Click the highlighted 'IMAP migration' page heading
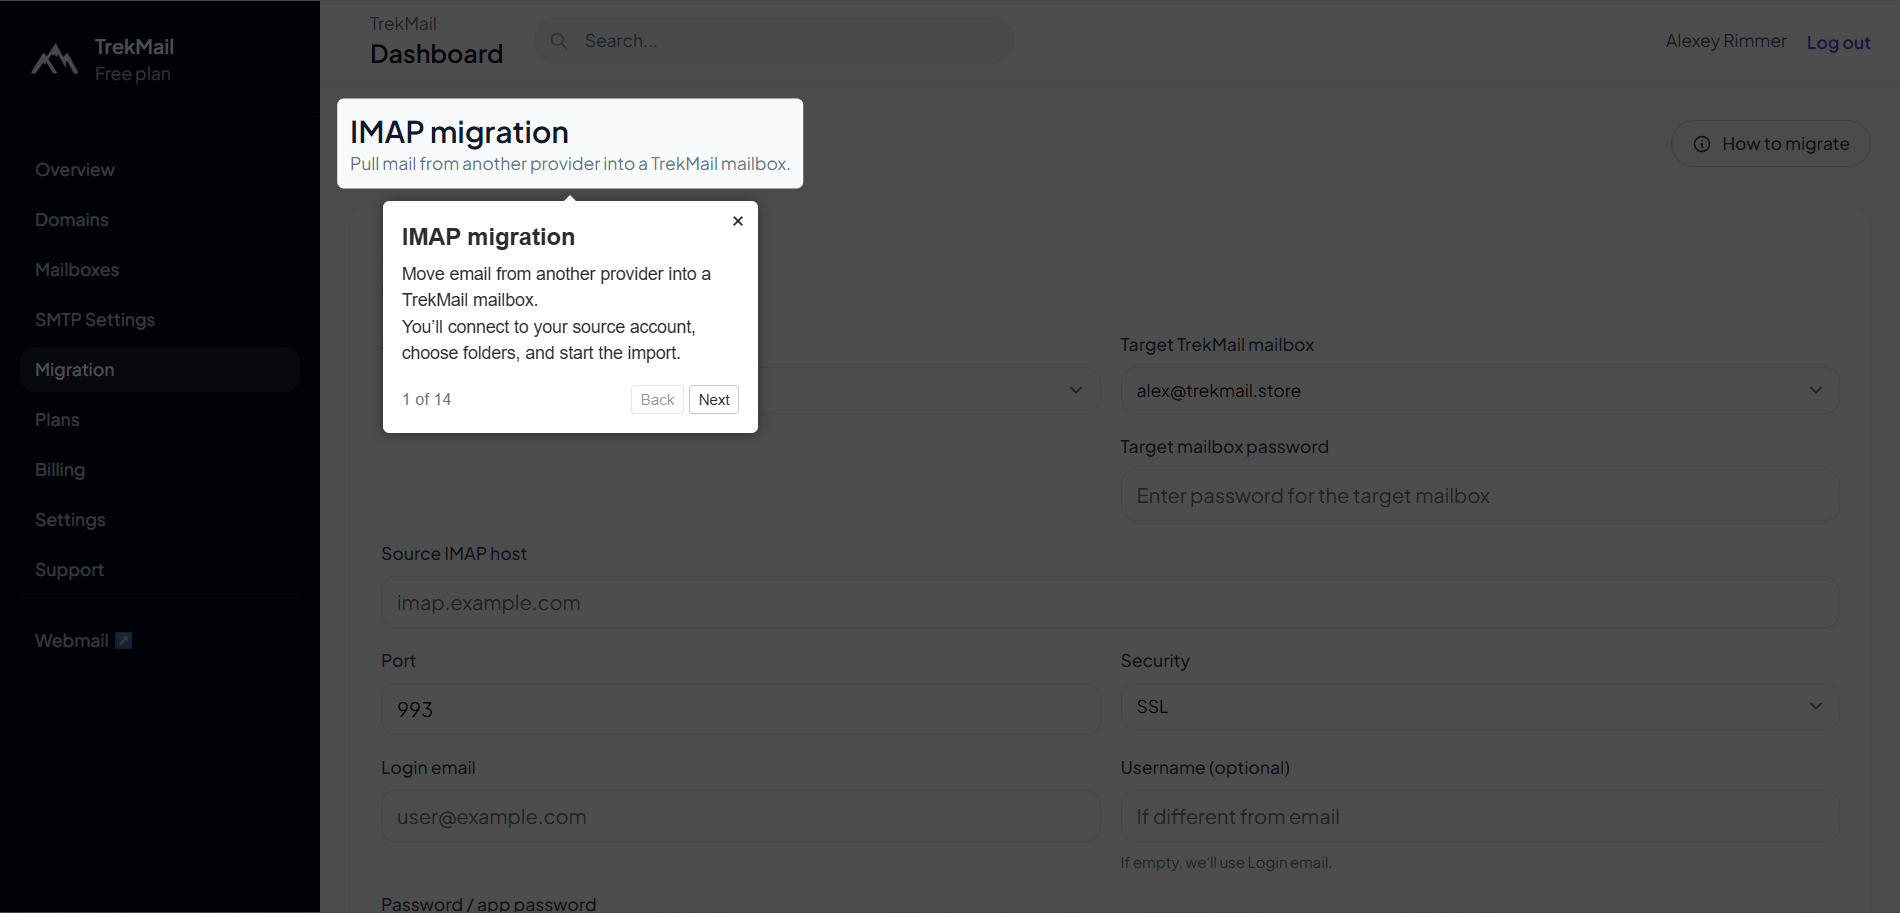This screenshot has height=913, width=1900. coord(459,132)
